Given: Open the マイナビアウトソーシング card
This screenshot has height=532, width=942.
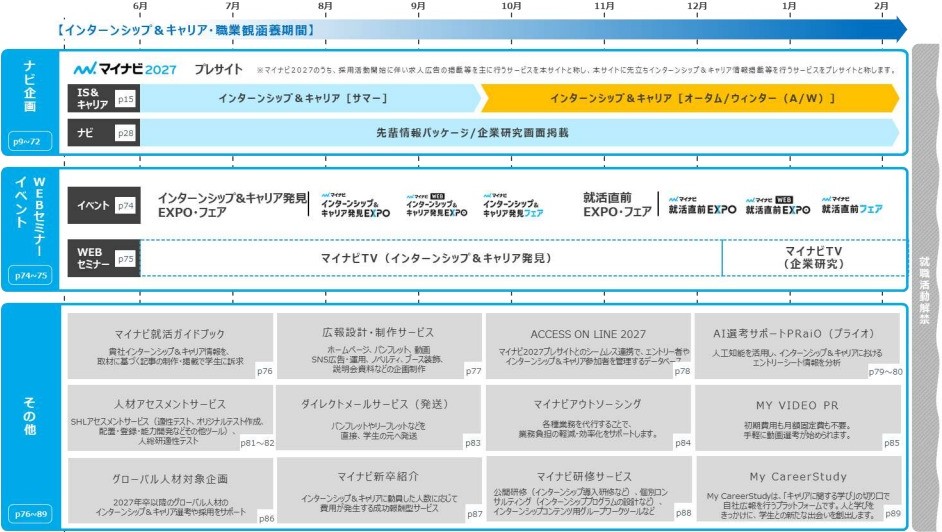Looking at the screenshot, I should [x=588, y=418].
